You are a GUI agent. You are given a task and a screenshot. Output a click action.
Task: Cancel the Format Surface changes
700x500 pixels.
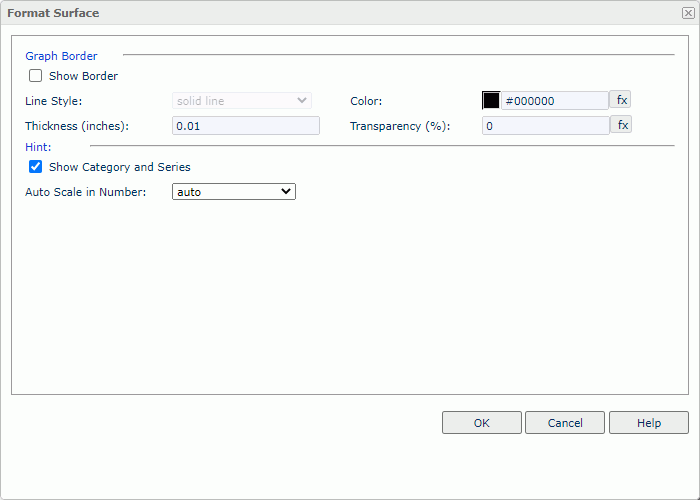pos(565,423)
